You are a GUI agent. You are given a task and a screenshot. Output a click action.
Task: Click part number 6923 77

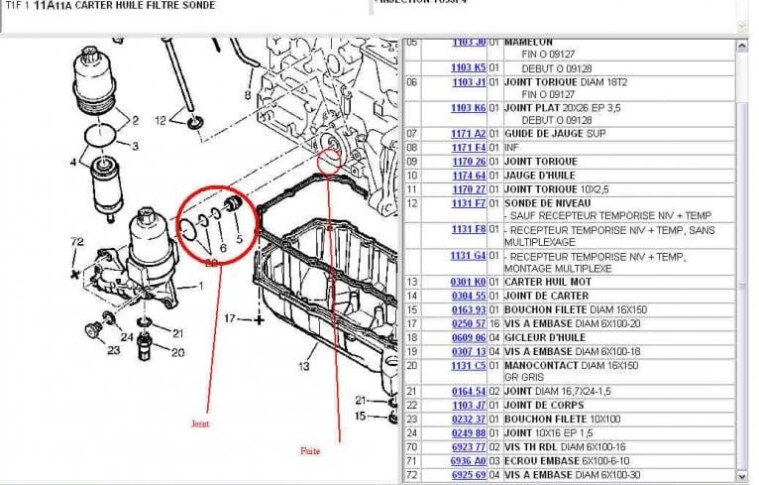coord(469,447)
